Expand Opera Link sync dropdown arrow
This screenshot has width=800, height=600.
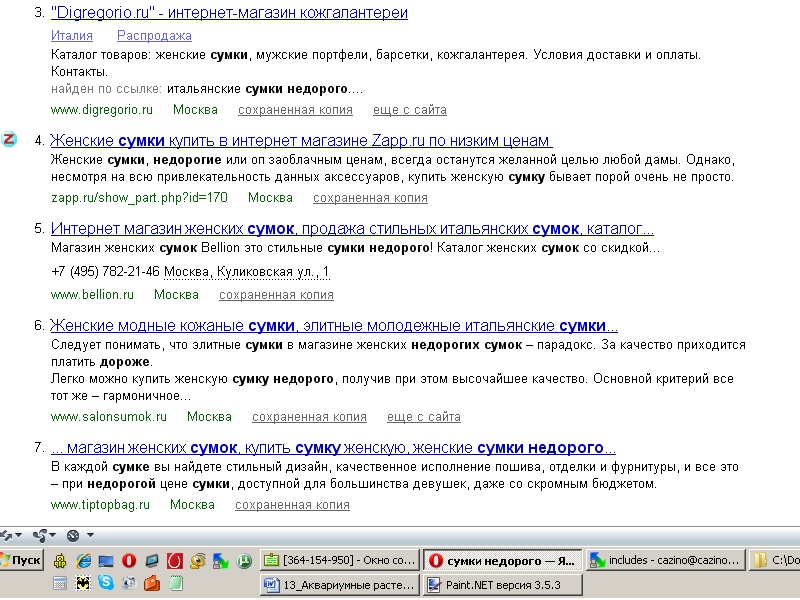pyautogui.click(x=18, y=535)
